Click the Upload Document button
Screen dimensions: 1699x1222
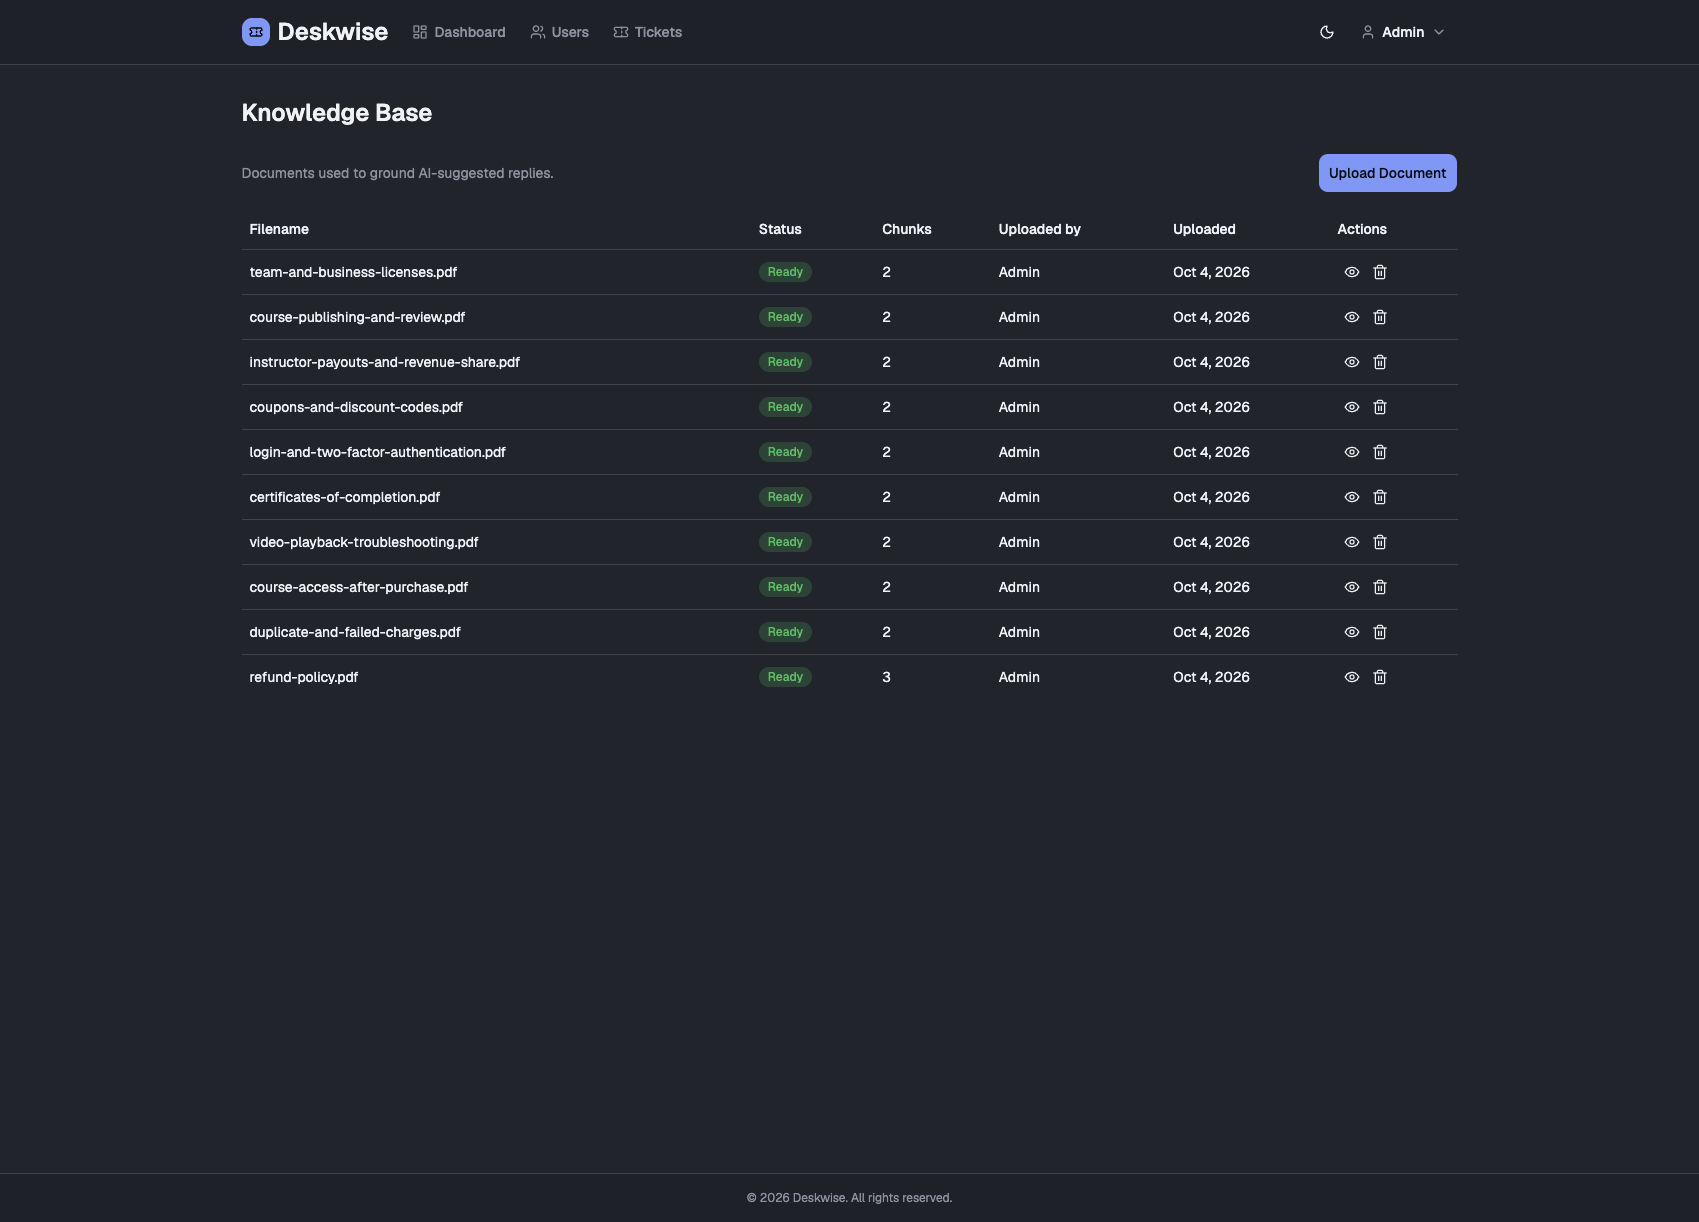pyautogui.click(x=1387, y=173)
